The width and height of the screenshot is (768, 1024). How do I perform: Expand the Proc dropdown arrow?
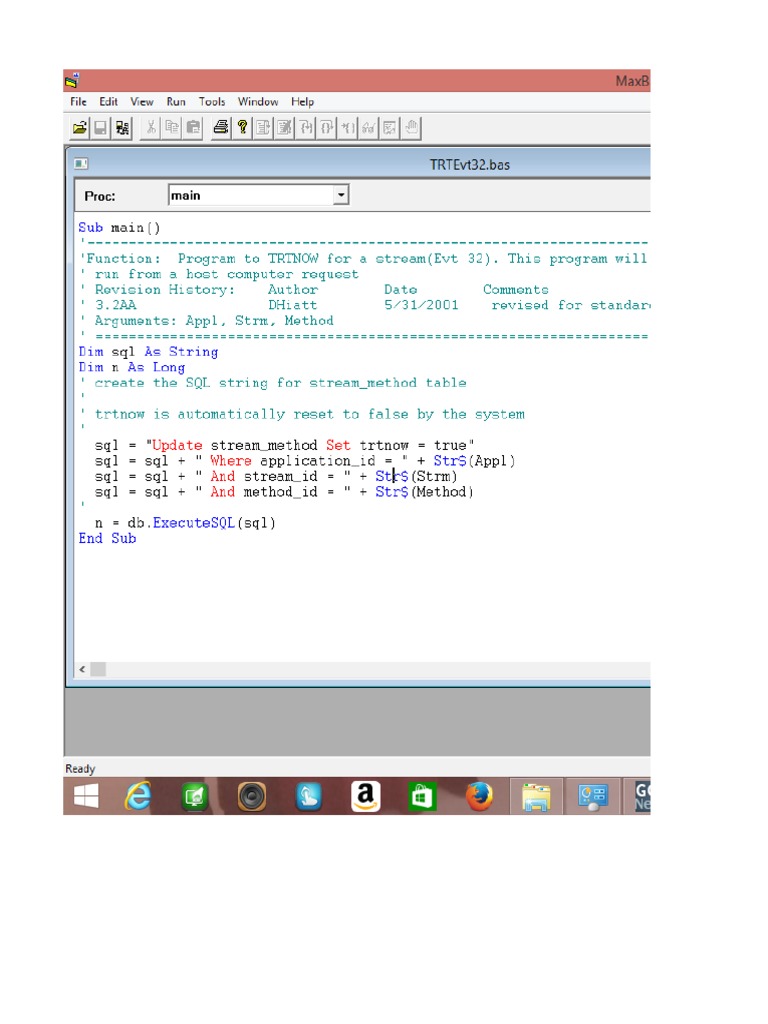341,196
